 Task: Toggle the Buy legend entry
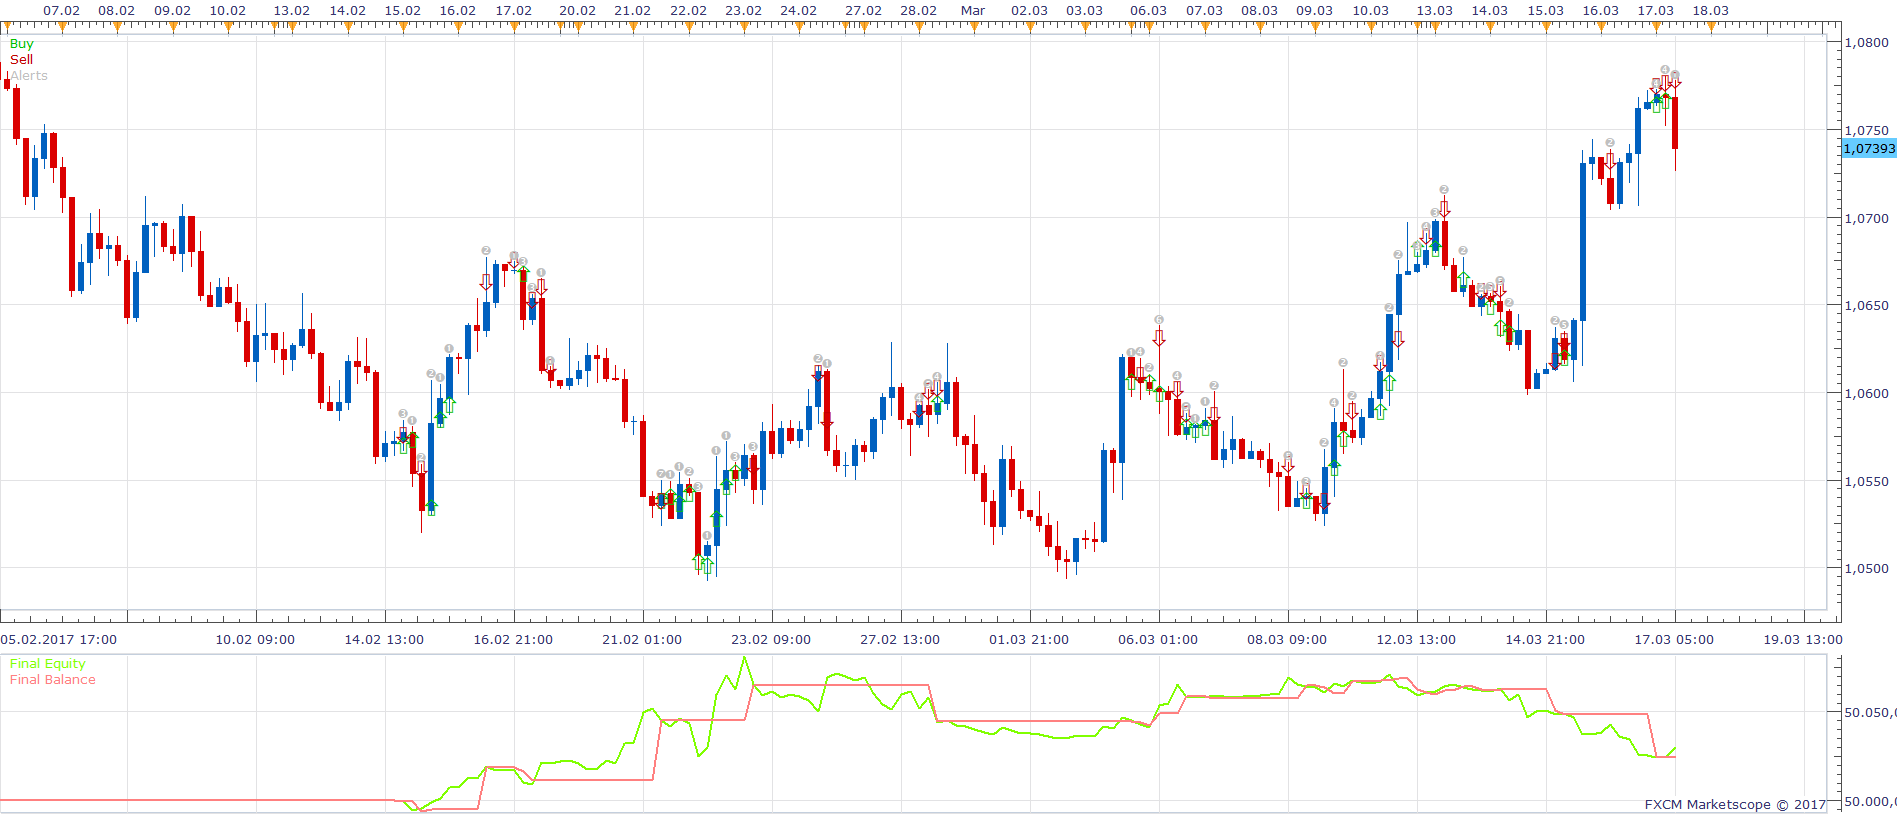point(21,44)
